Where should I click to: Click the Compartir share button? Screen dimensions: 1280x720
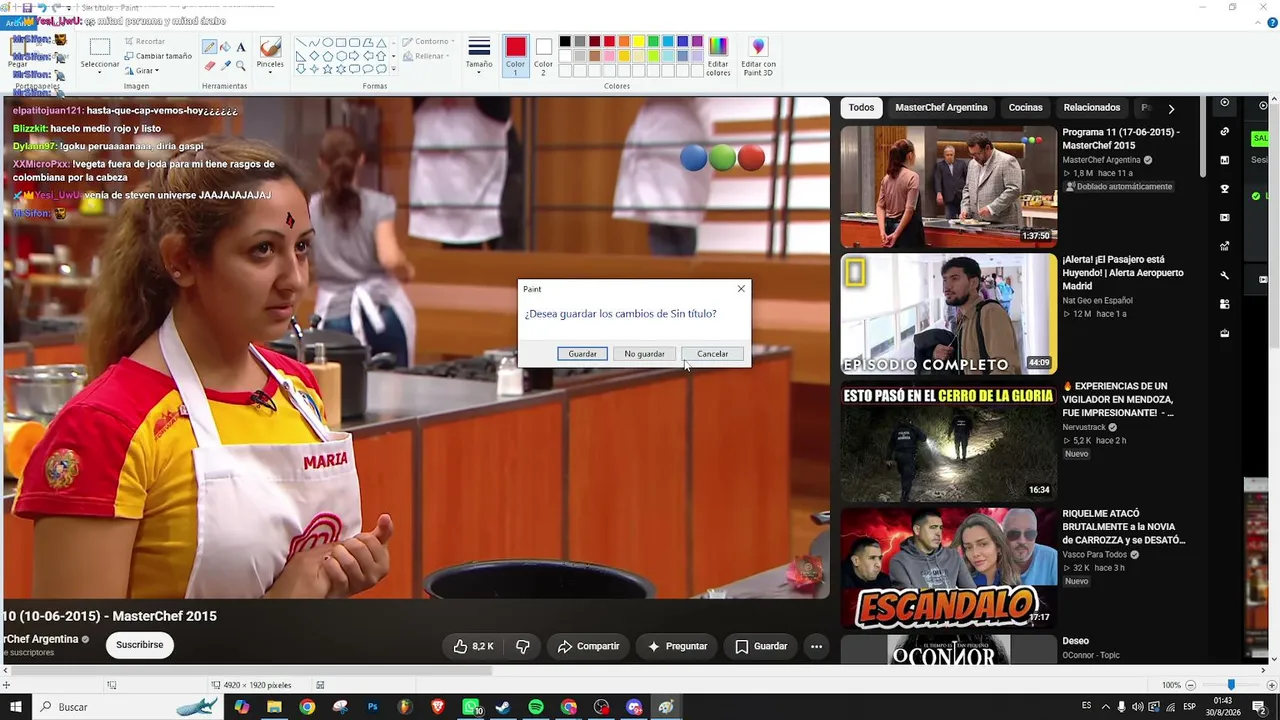[x=588, y=646]
